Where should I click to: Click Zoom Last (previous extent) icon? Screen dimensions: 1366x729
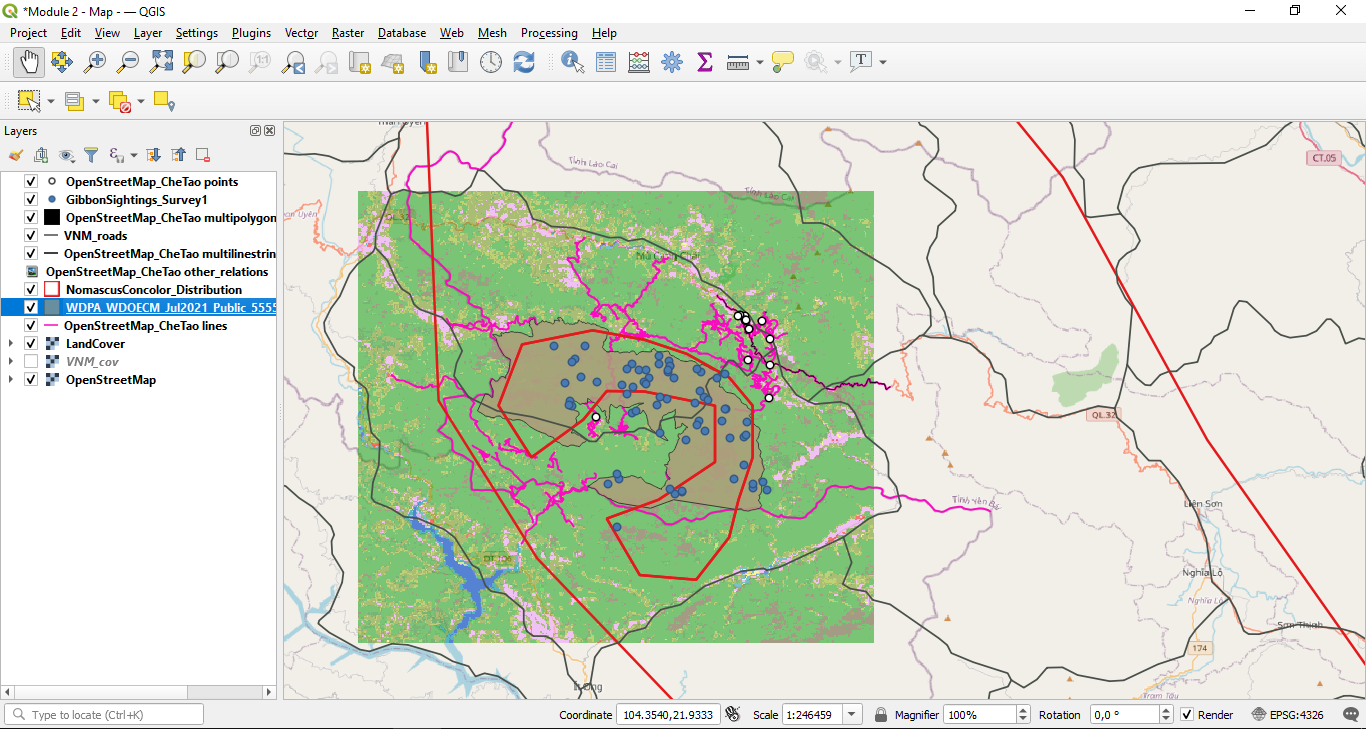pos(293,62)
